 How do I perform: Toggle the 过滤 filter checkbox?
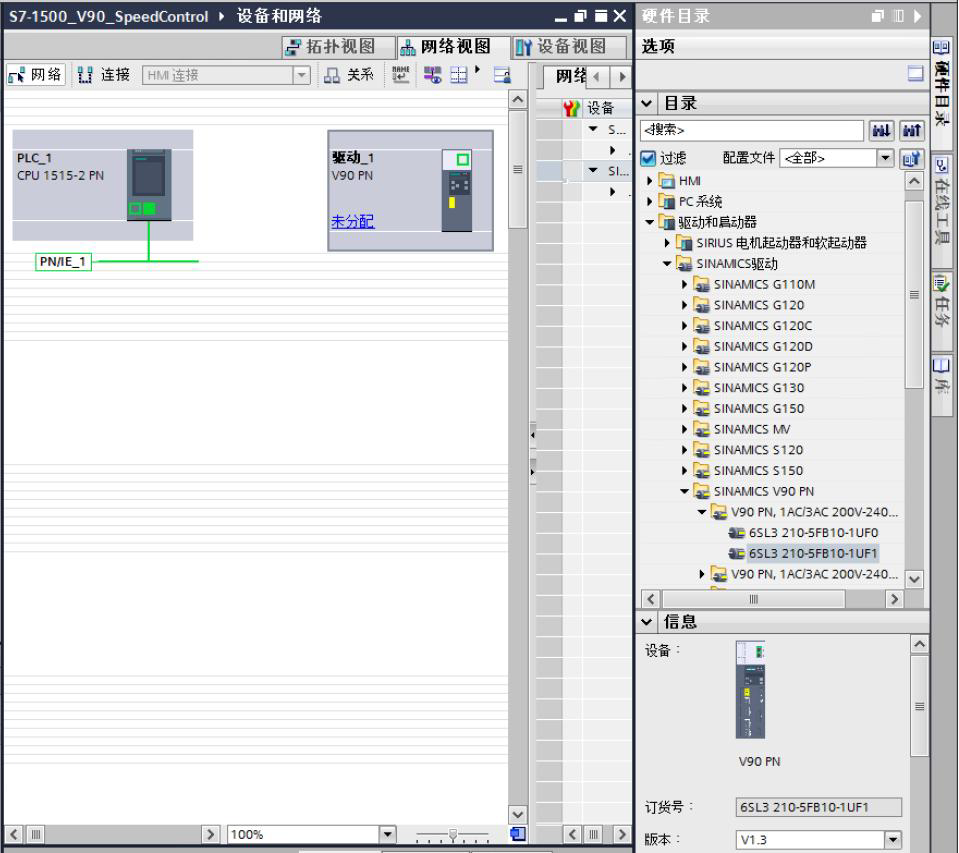[648, 159]
